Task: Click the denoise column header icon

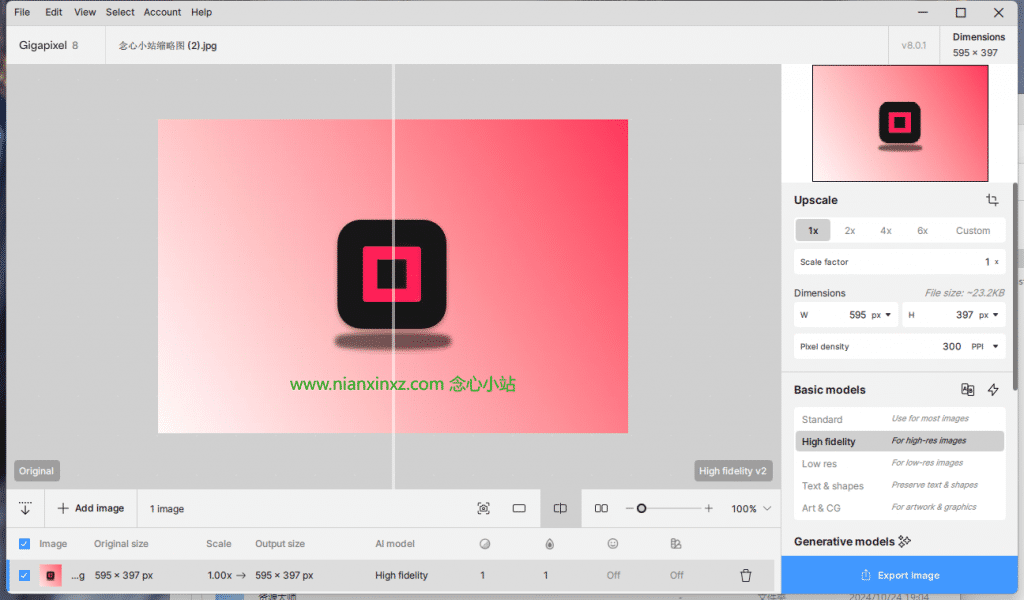Action: coord(485,544)
